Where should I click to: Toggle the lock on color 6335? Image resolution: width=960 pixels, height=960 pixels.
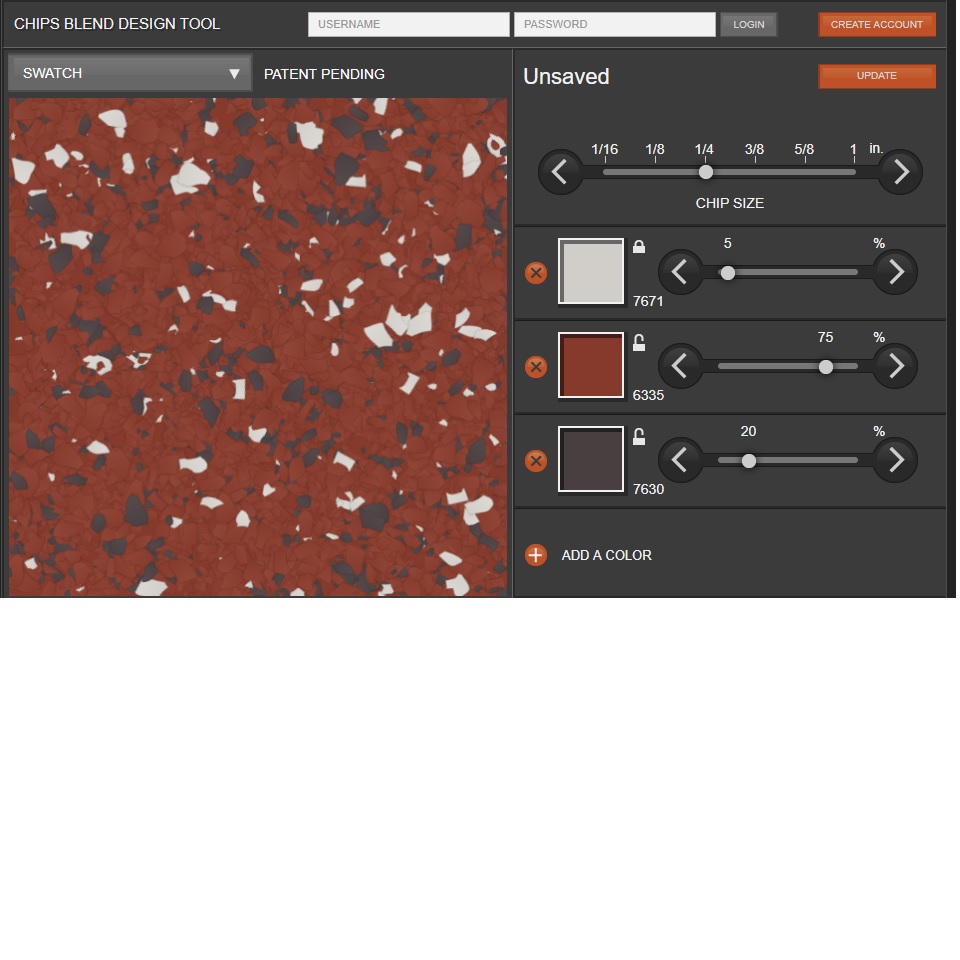coord(639,342)
